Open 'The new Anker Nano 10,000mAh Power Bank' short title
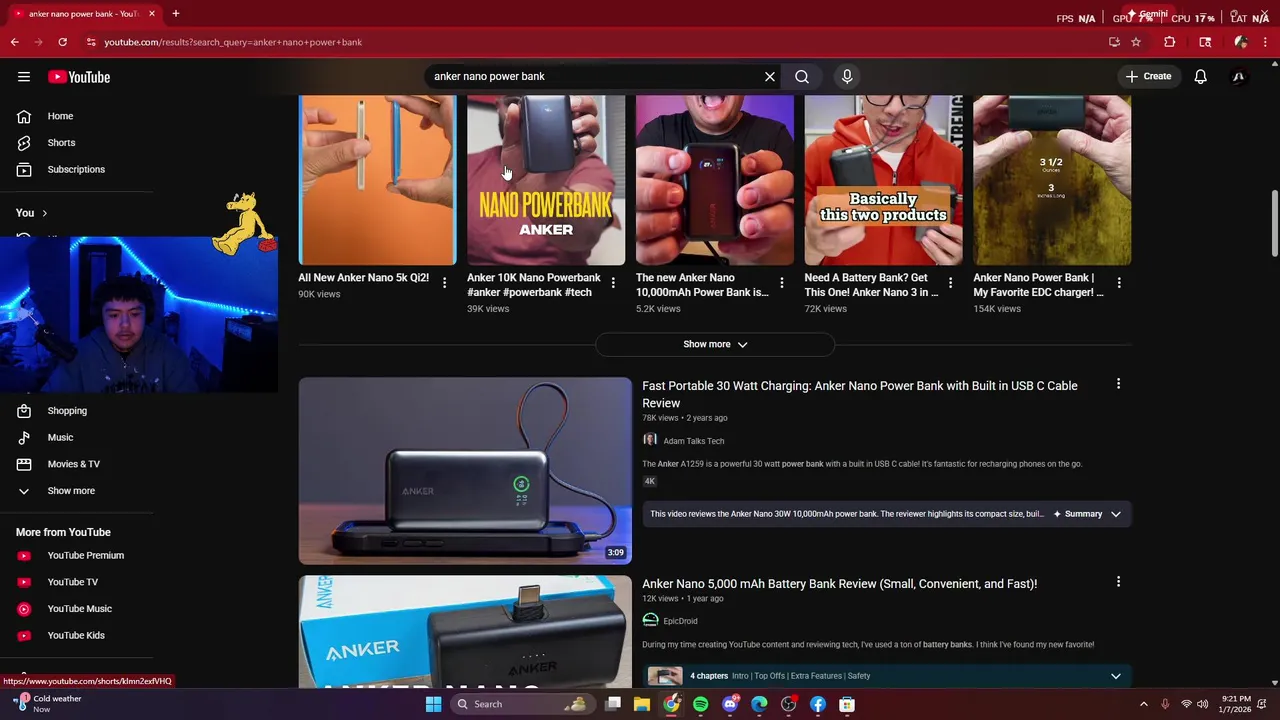This screenshot has height=720, width=1280. (x=702, y=285)
